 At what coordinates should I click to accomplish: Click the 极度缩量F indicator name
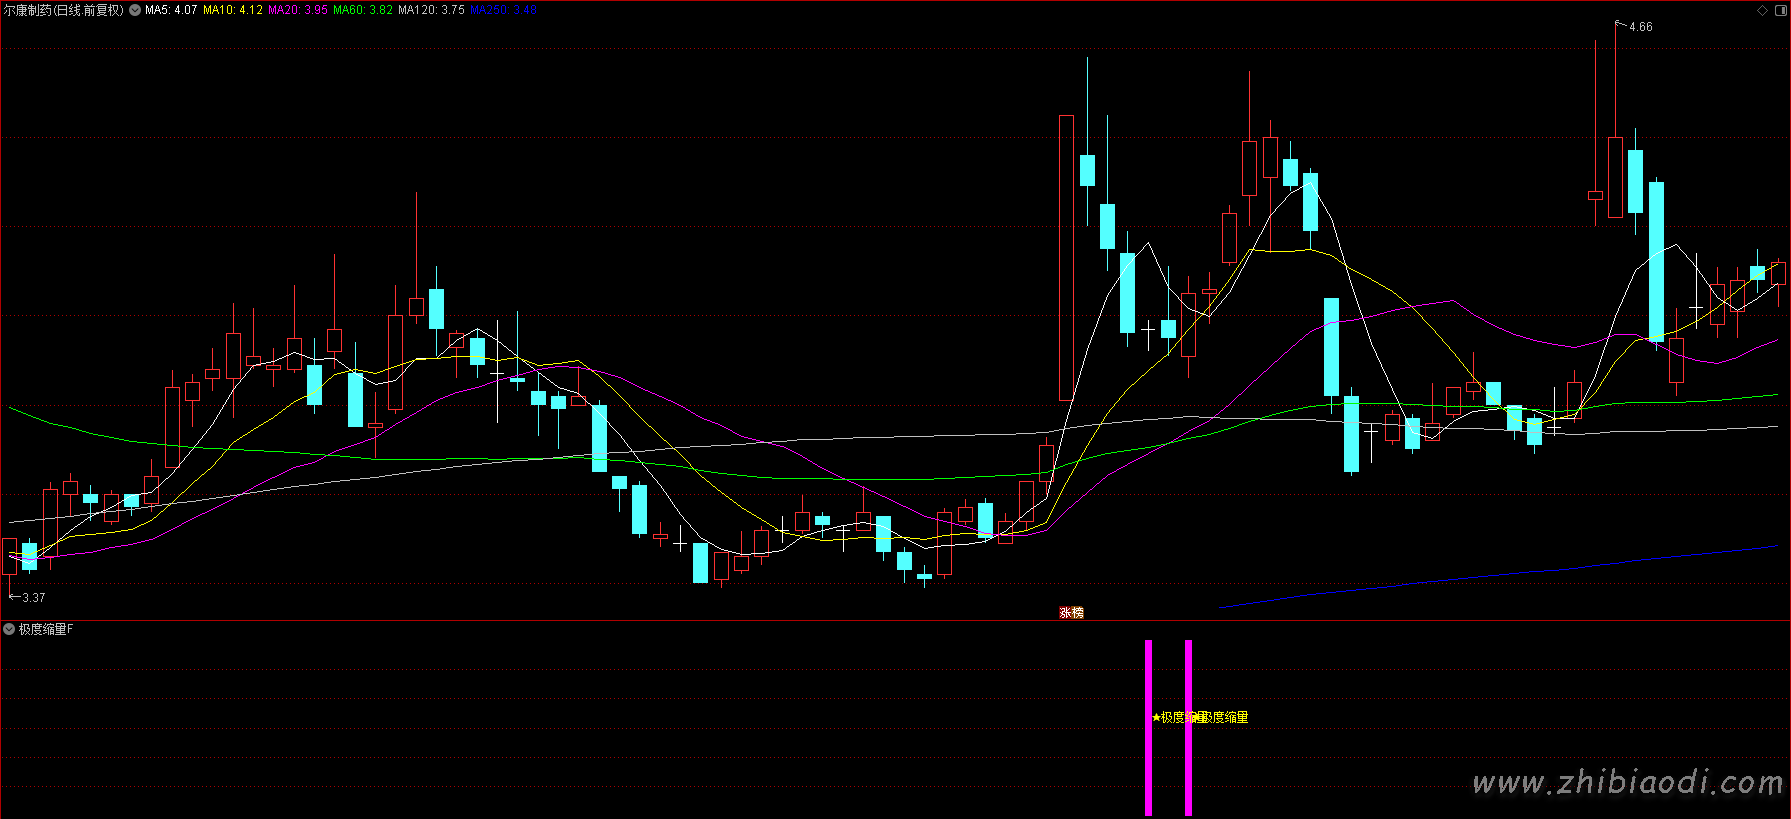click(46, 629)
